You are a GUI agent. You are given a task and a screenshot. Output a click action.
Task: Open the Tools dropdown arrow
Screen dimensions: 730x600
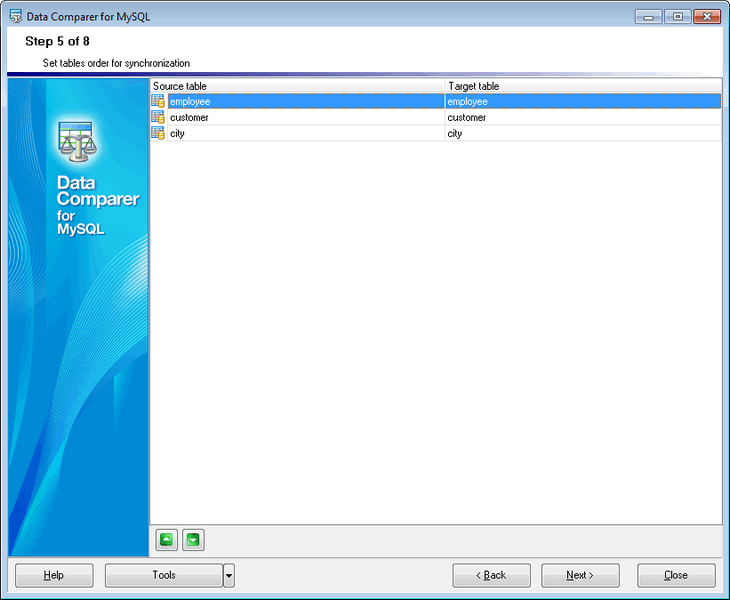(229, 575)
